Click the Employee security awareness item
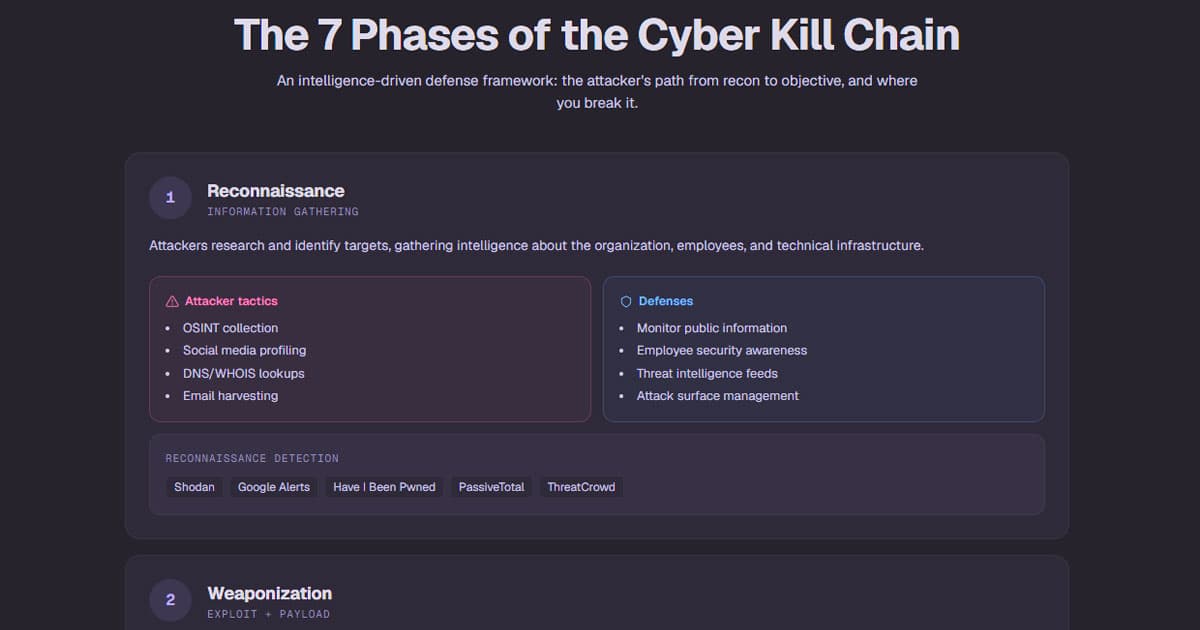The height and width of the screenshot is (630, 1200). coord(722,351)
